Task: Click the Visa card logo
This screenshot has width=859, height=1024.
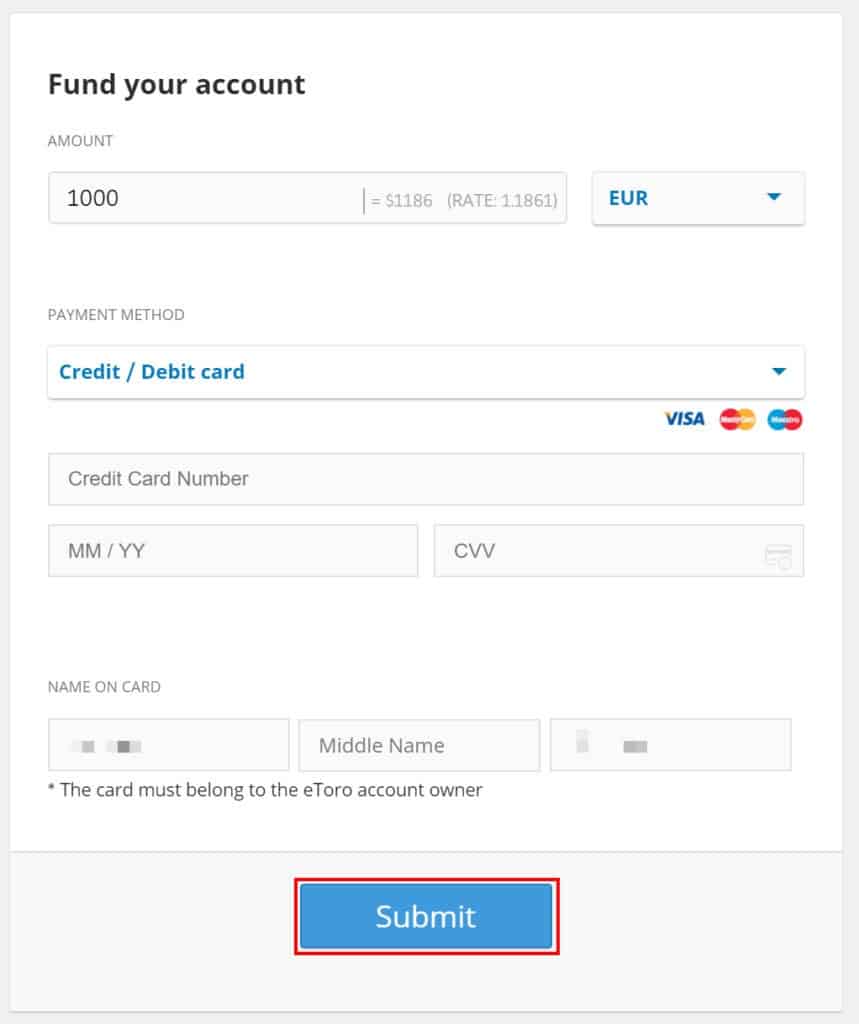Action: click(x=684, y=419)
